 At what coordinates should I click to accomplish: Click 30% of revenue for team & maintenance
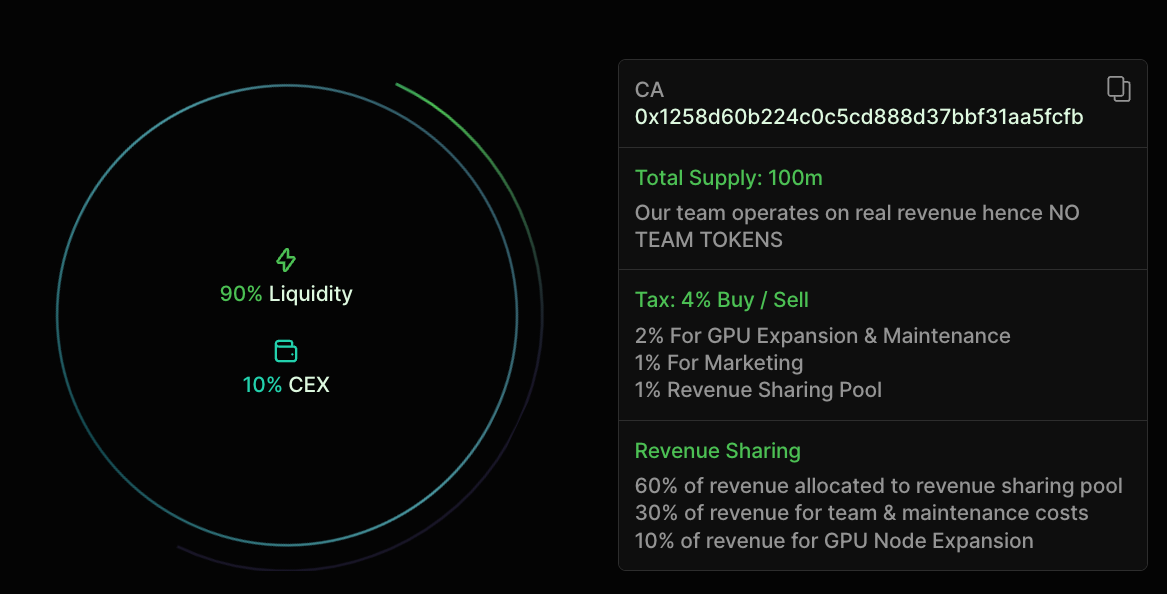tap(861, 513)
